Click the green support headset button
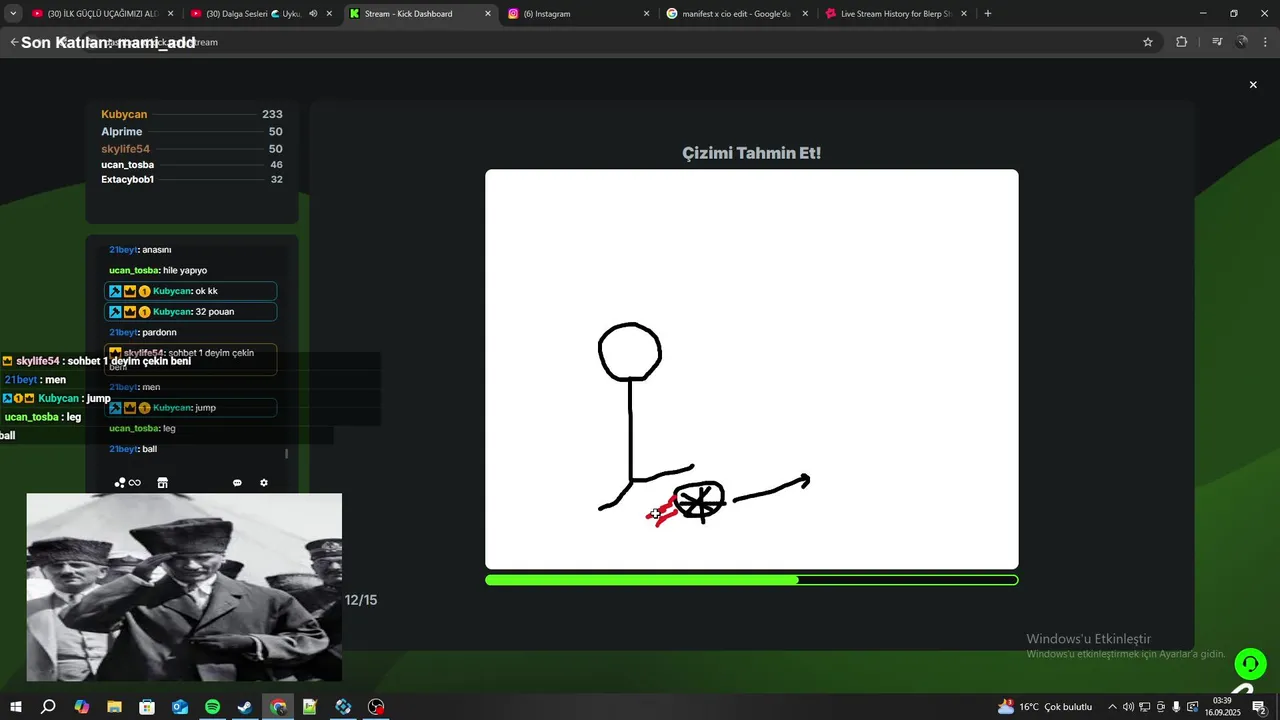This screenshot has height=720, width=1280. [1250, 664]
